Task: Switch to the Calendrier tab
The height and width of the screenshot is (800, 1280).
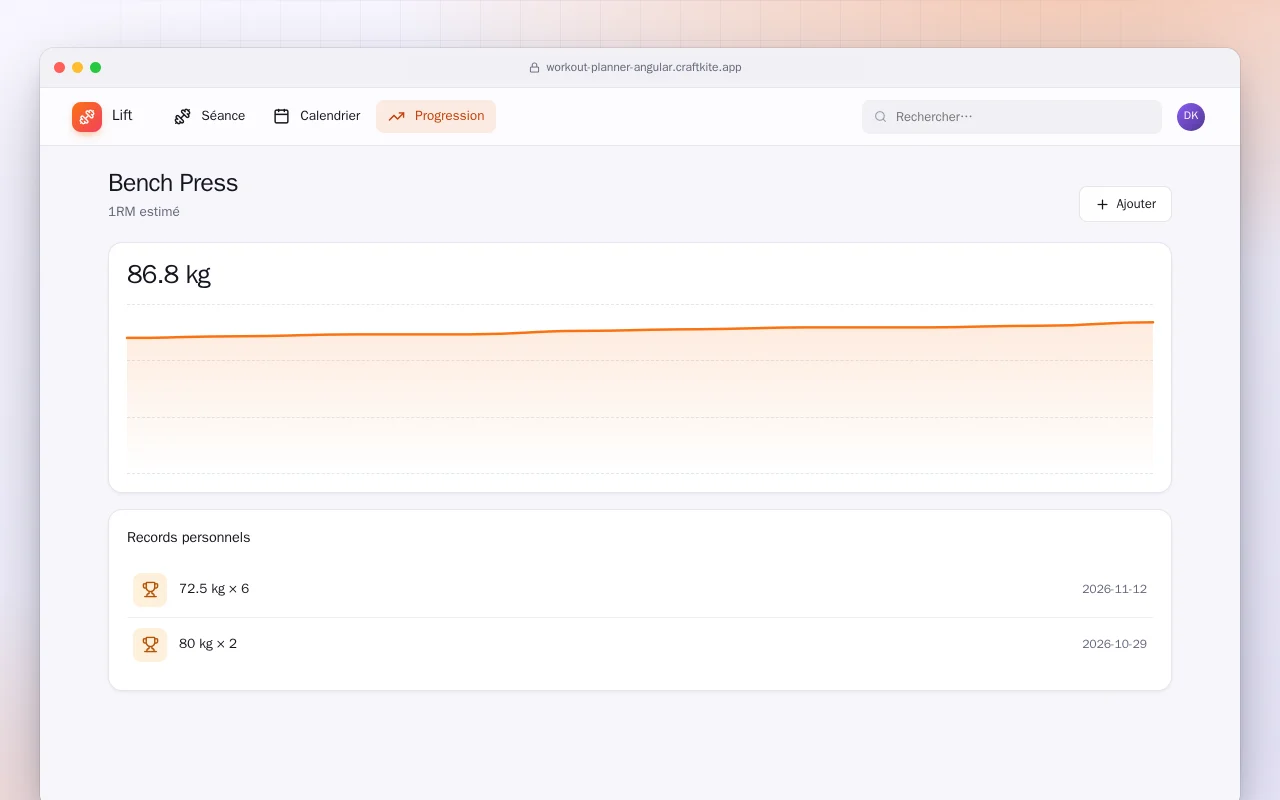Action: (317, 116)
